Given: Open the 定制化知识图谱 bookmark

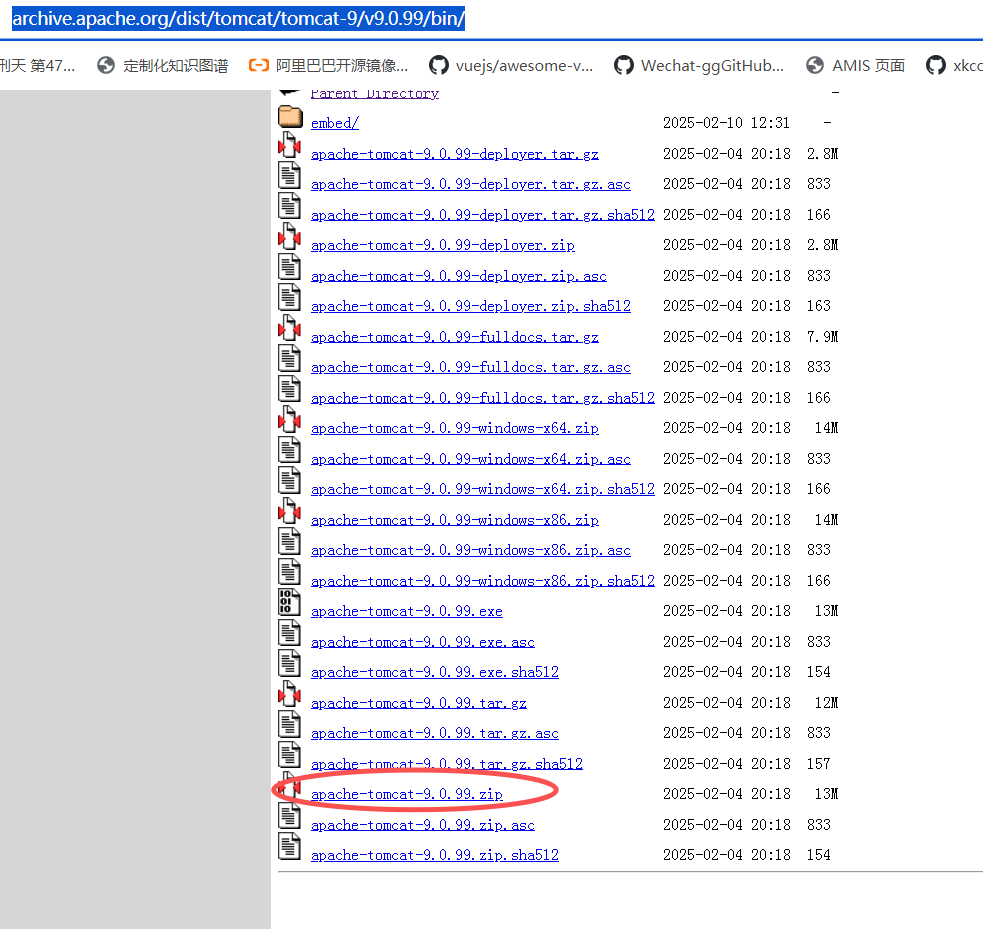Looking at the screenshot, I should [x=163, y=65].
